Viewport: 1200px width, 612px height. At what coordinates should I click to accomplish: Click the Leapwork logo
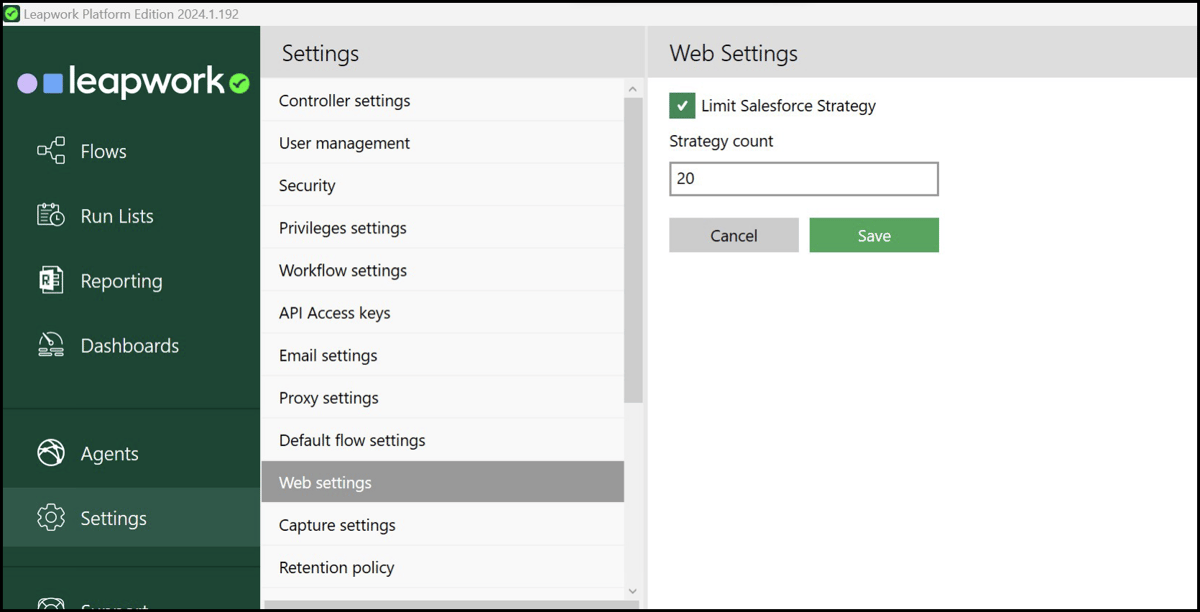tap(120, 82)
